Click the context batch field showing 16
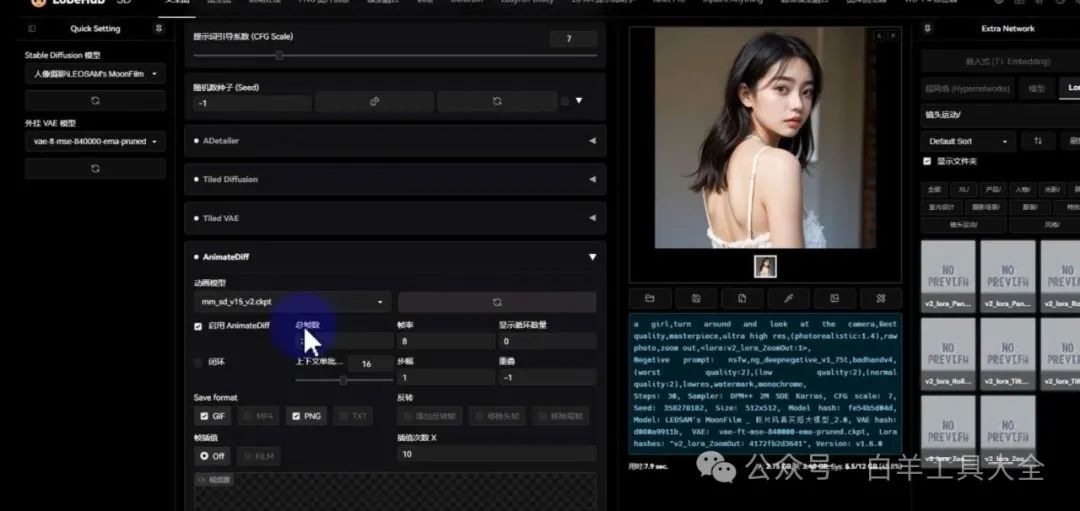 point(370,364)
